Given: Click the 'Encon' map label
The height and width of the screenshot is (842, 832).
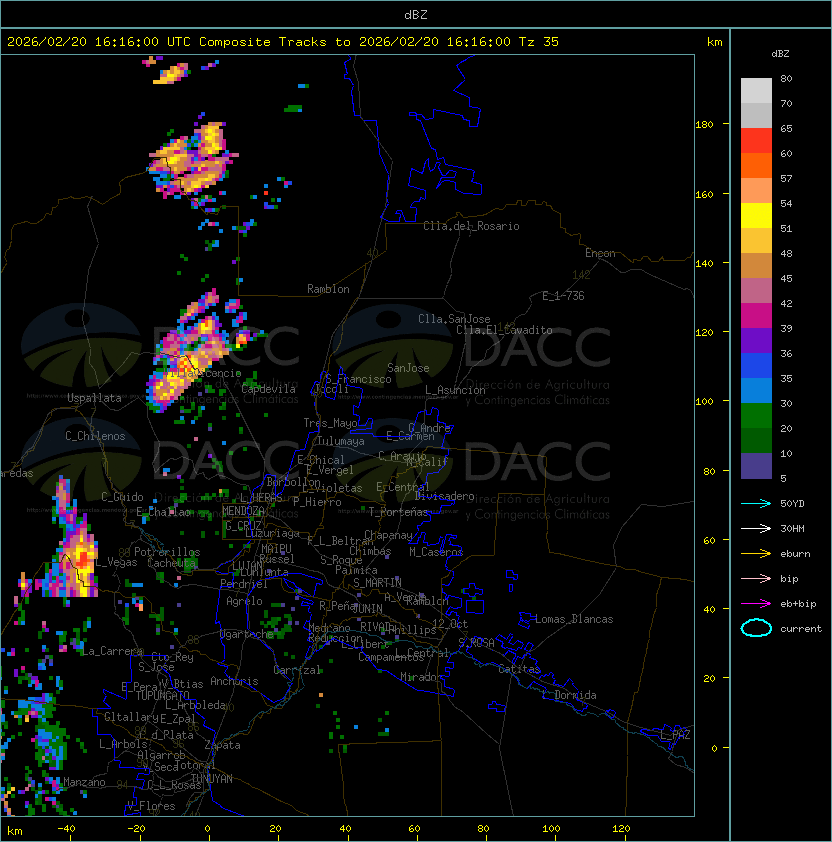Looking at the screenshot, I should 600,253.
